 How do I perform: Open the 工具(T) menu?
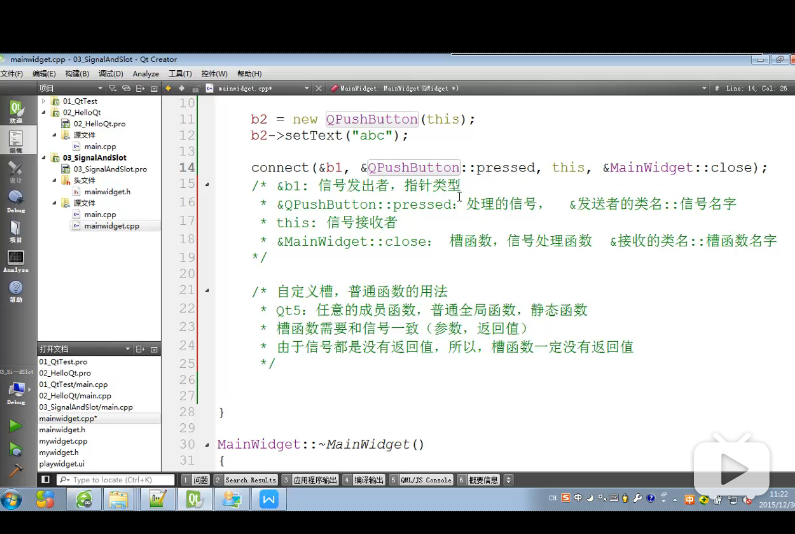180,74
